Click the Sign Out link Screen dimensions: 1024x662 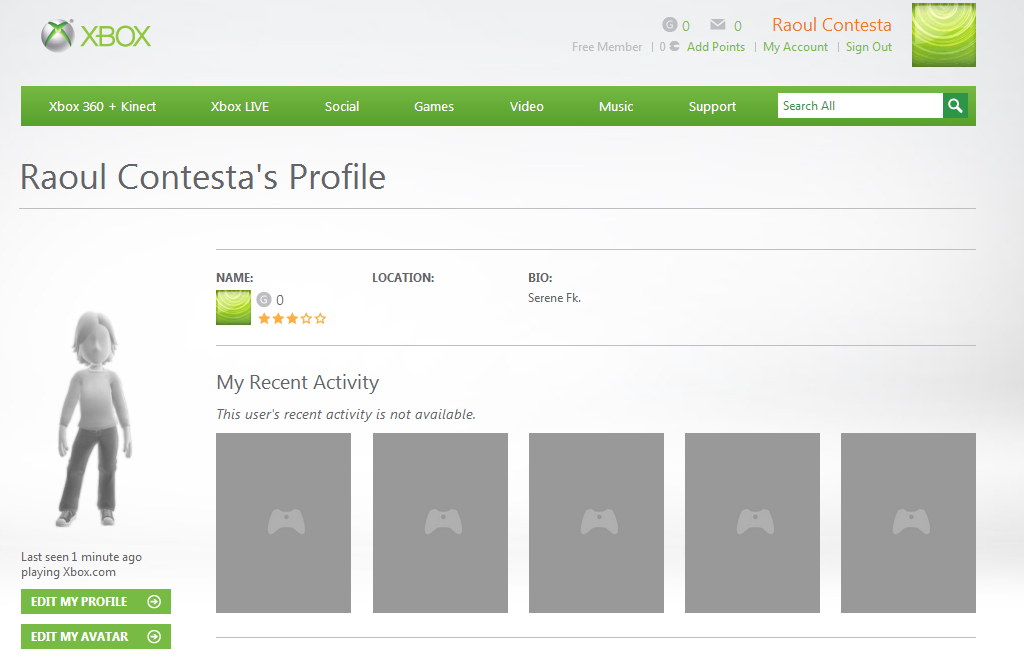point(869,47)
